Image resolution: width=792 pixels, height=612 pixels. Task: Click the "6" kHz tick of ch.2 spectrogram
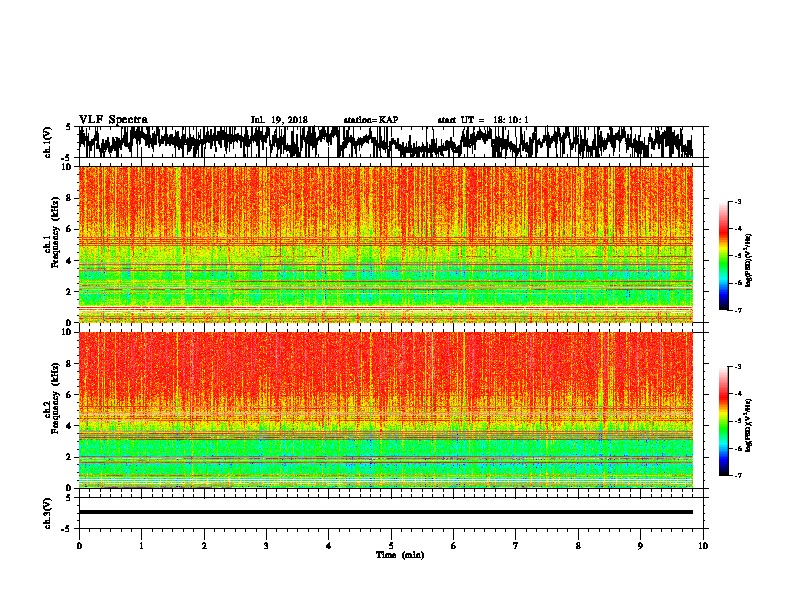(x=70, y=395)
